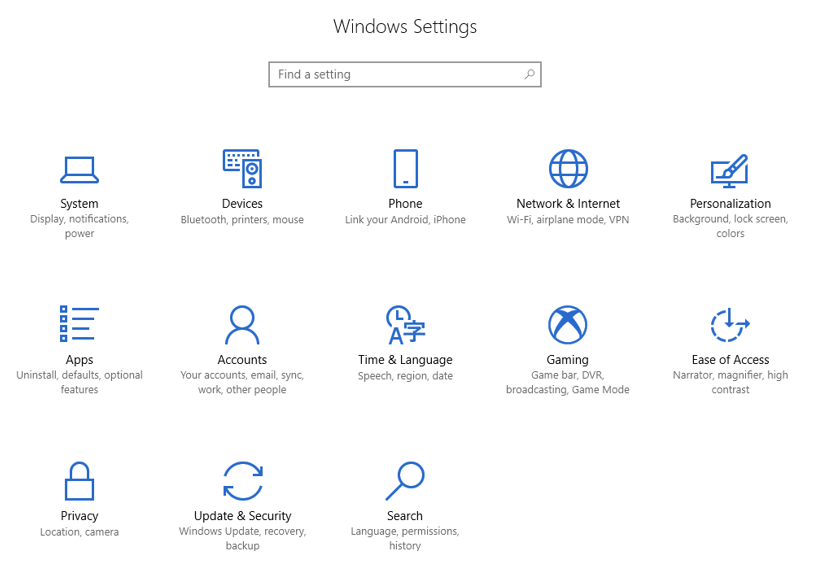Click the Gaming Xbox logo icon
The height and width of the screenshot is (566, 824).
click(x=568, y=324)
